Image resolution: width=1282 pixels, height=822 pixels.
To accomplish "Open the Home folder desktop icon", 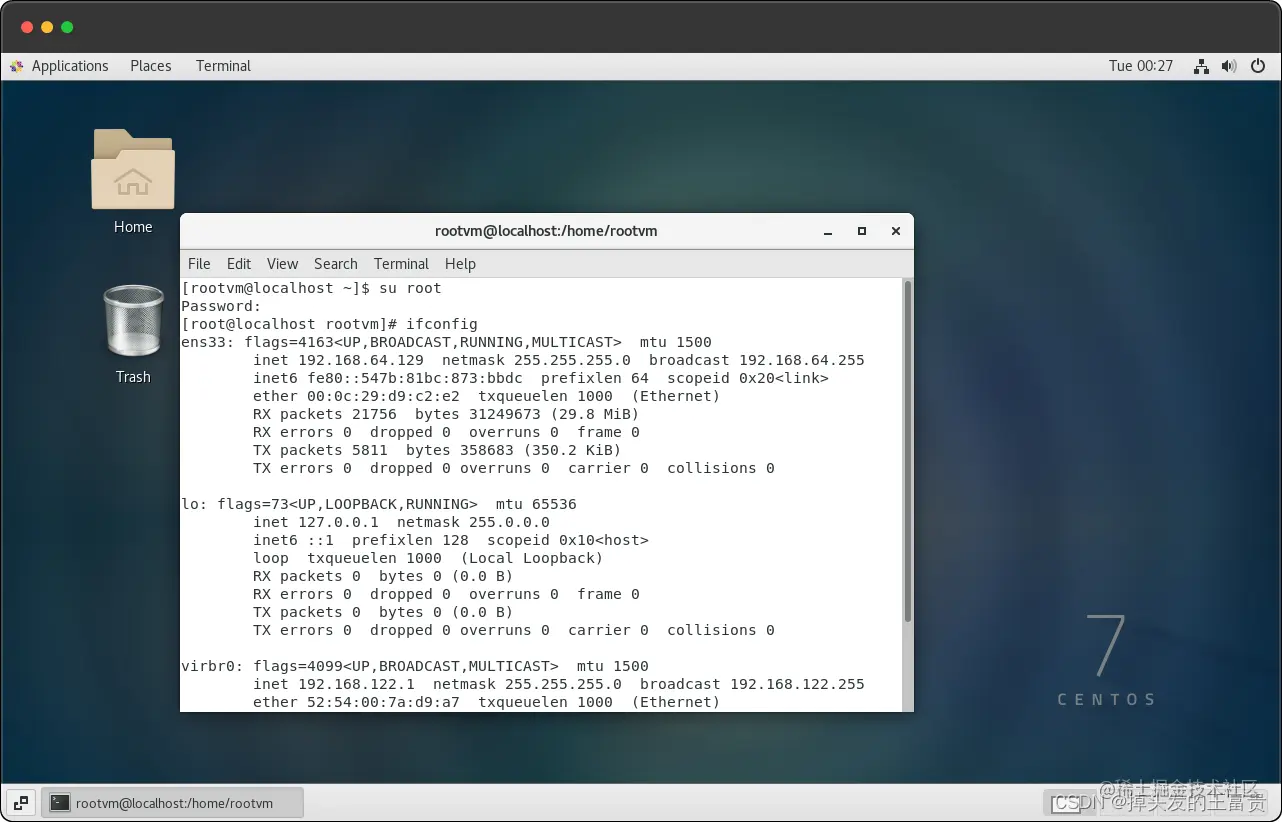I will click(x=133, y=170).
